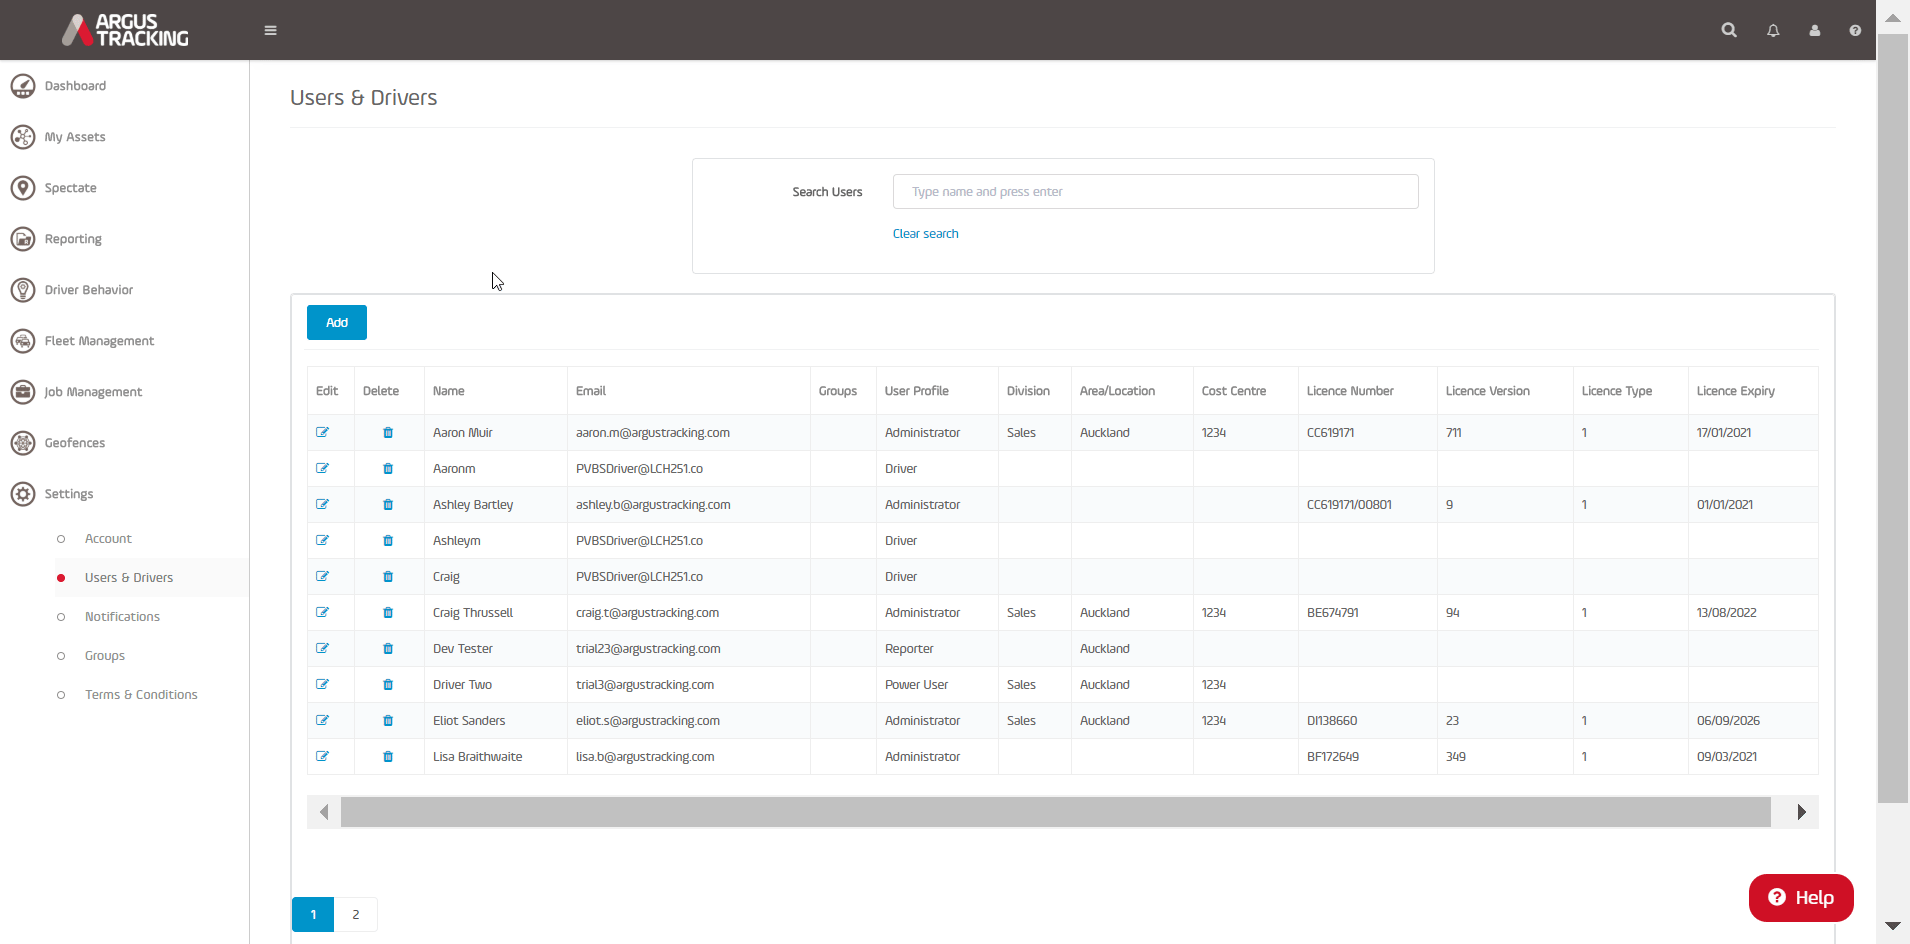The width and height of the screenshot is (1910, 944).
Task: Delete user Driver Two
Action: point(388,685)
